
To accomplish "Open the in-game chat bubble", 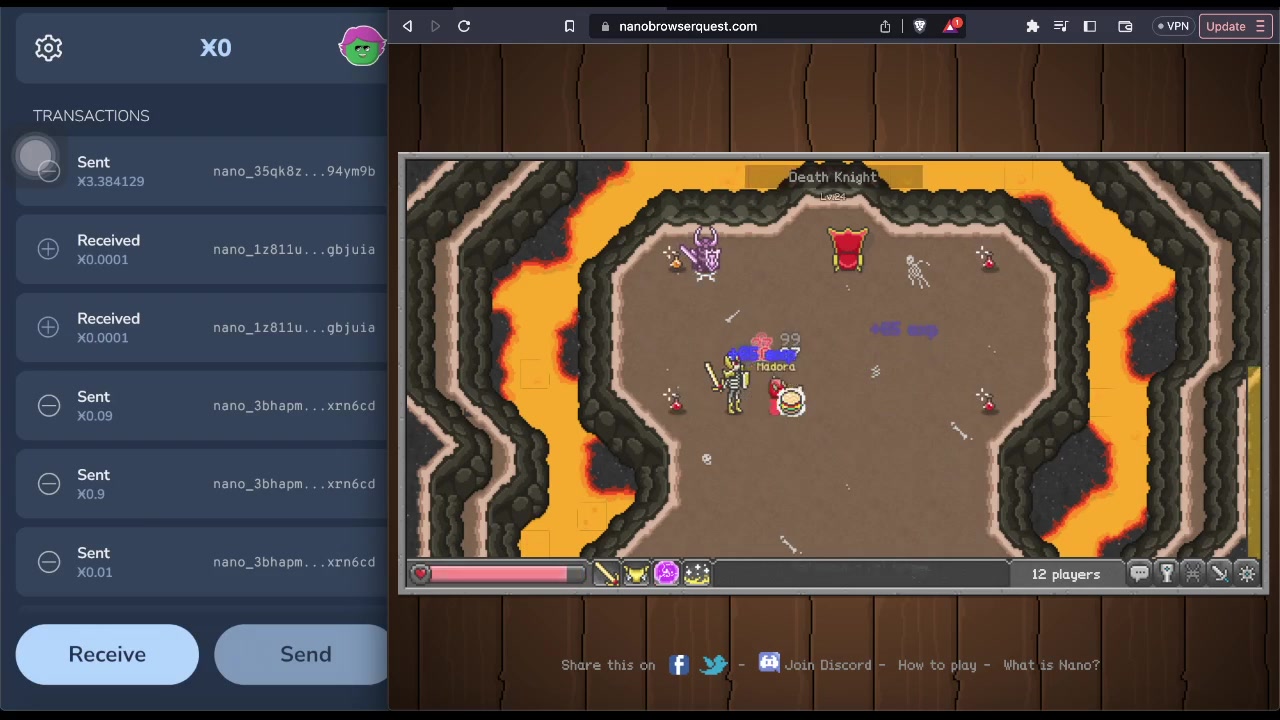I will (x=1139, y=573).
